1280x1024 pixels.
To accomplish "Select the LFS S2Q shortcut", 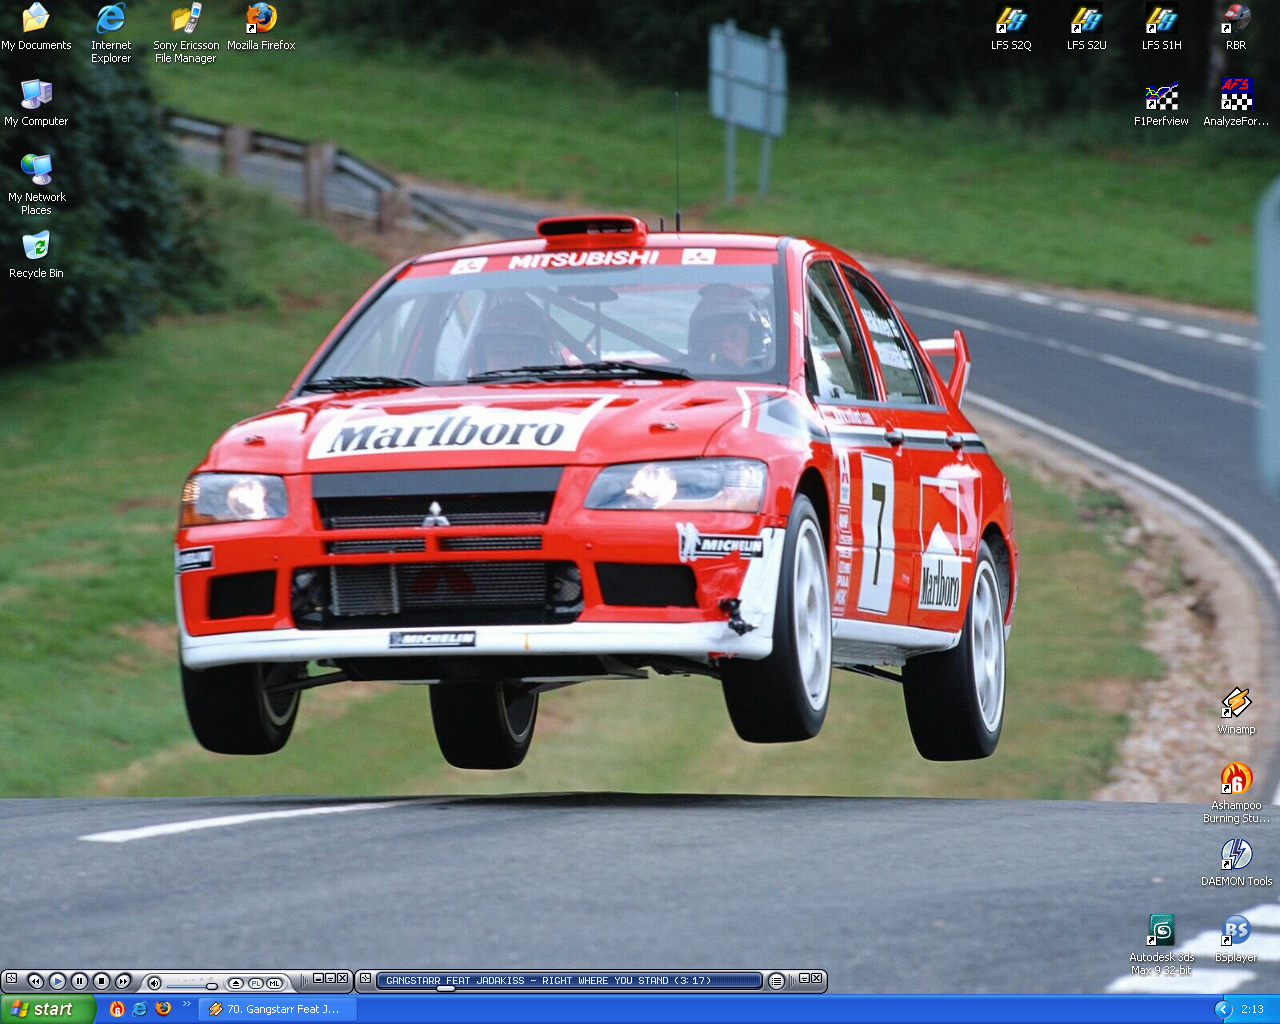I will click(1011, 27).
